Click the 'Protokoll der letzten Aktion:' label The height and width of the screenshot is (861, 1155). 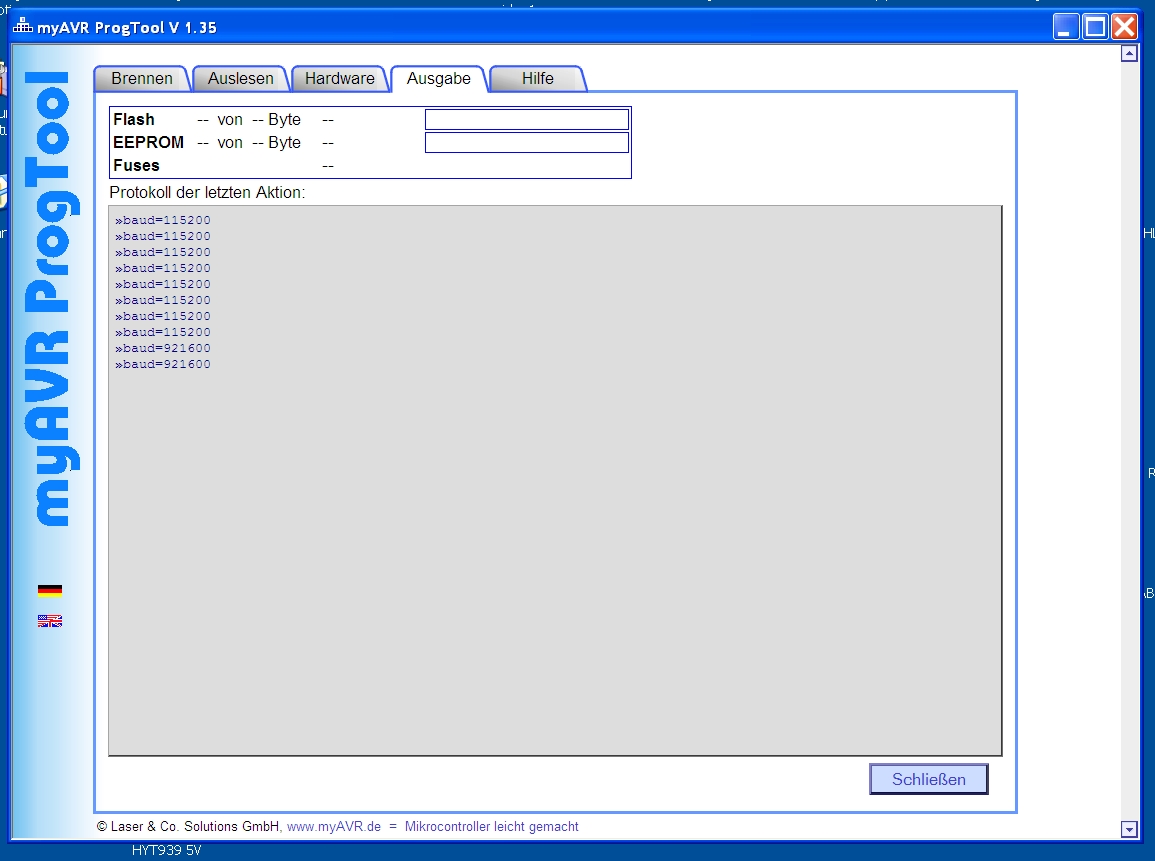(x=207, y=192)
